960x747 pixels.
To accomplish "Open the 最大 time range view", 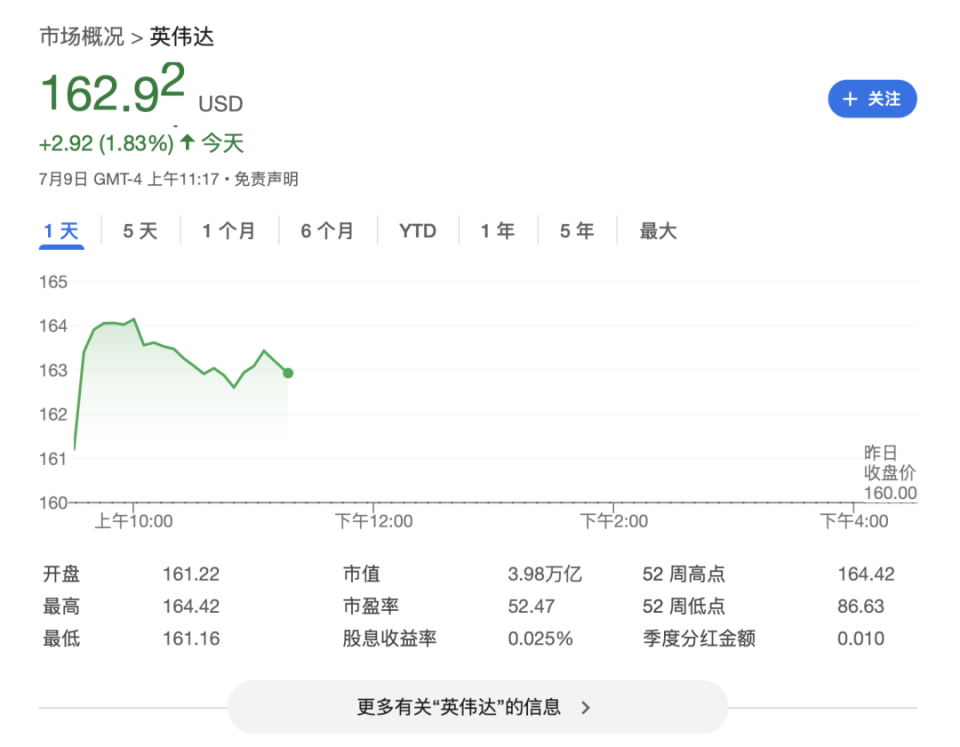I will point(657,230).
